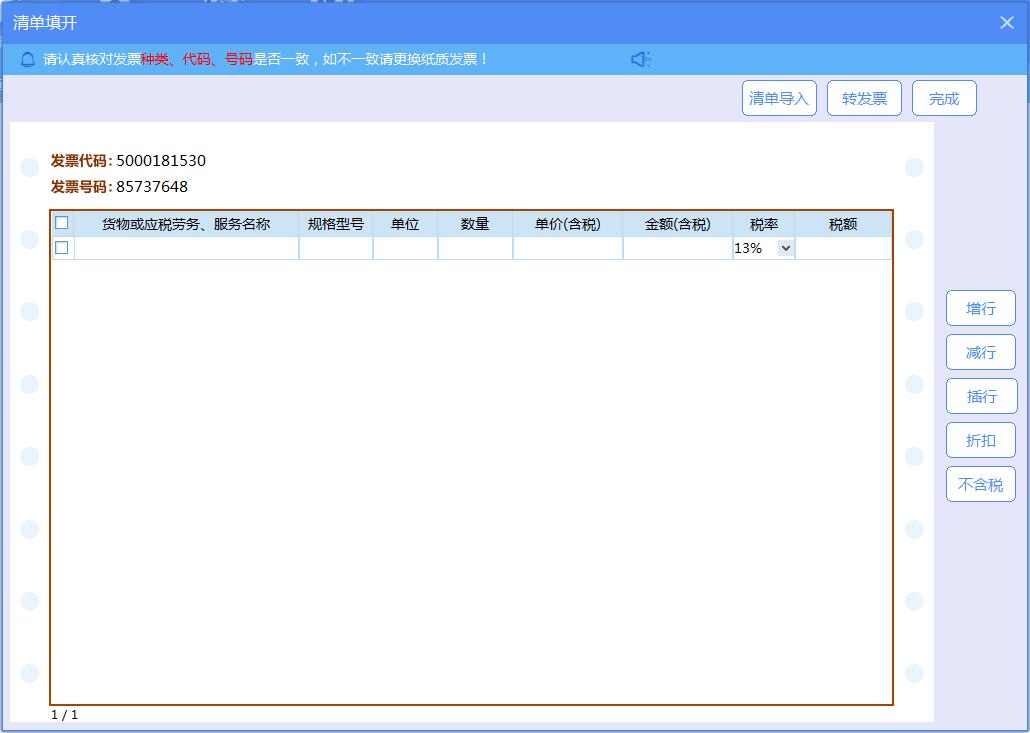Open the 13% tax rate dropdown
1030x733 pixels.
784,248
